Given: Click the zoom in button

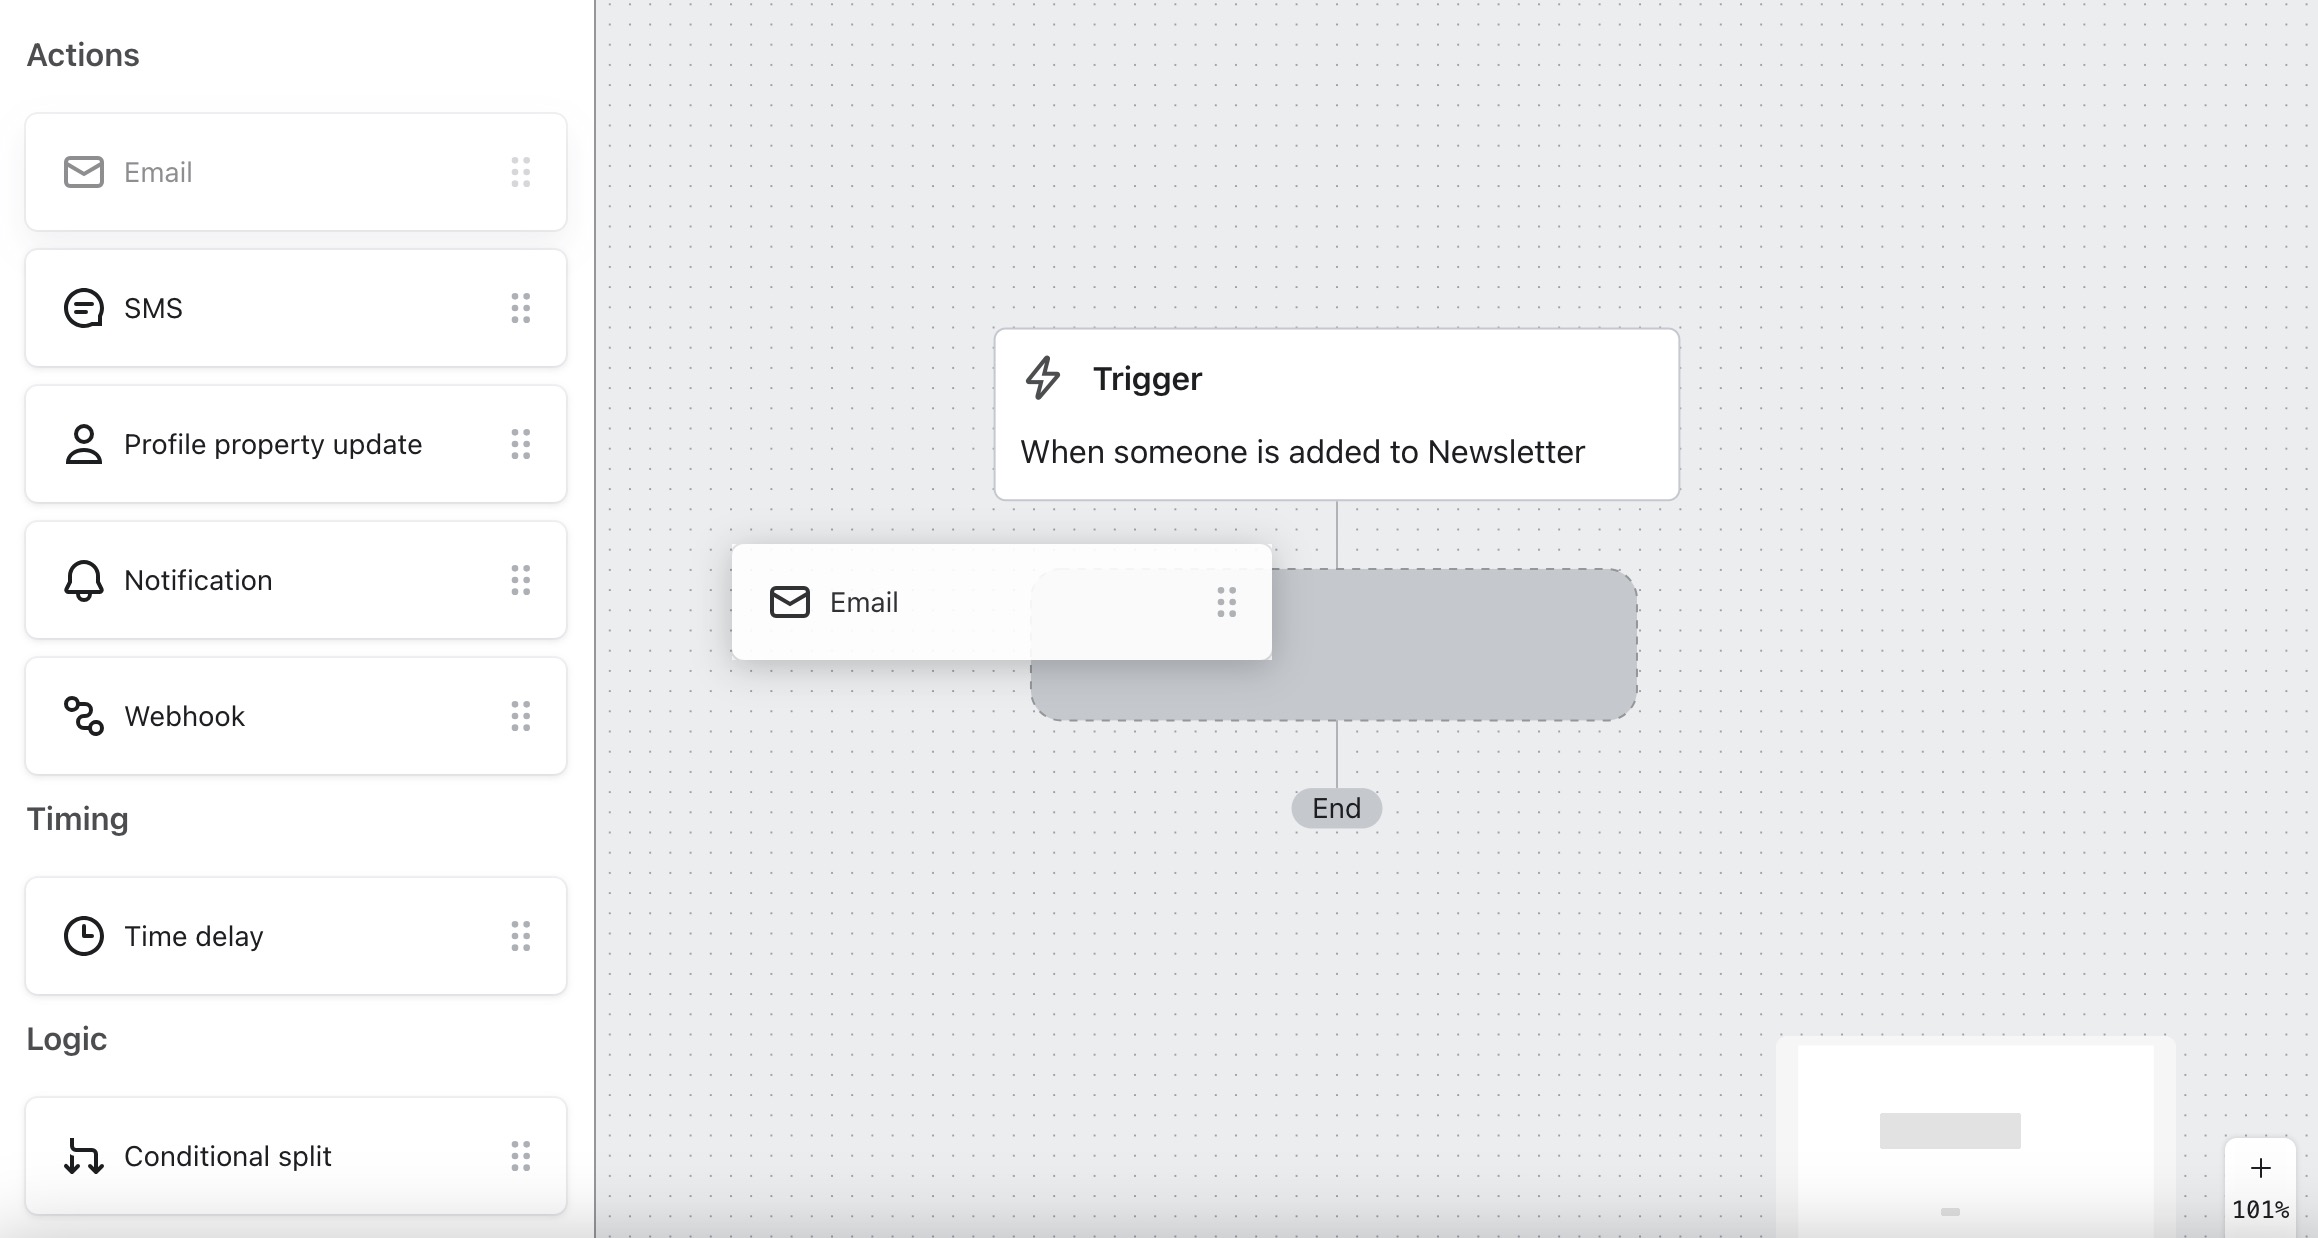Looking at the screenshot, I should coord(2264,1168).
